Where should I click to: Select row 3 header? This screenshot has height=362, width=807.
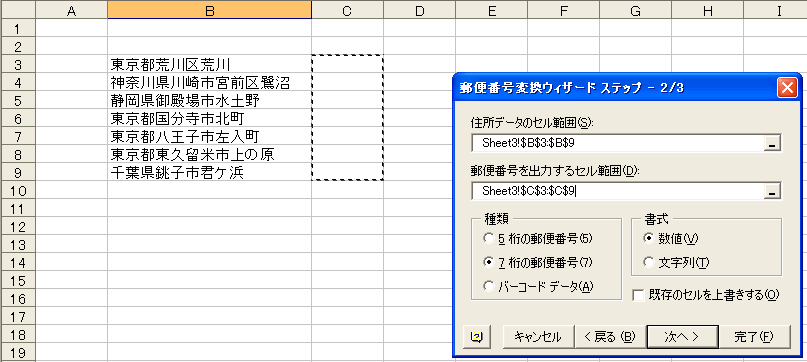pos(18,64)
